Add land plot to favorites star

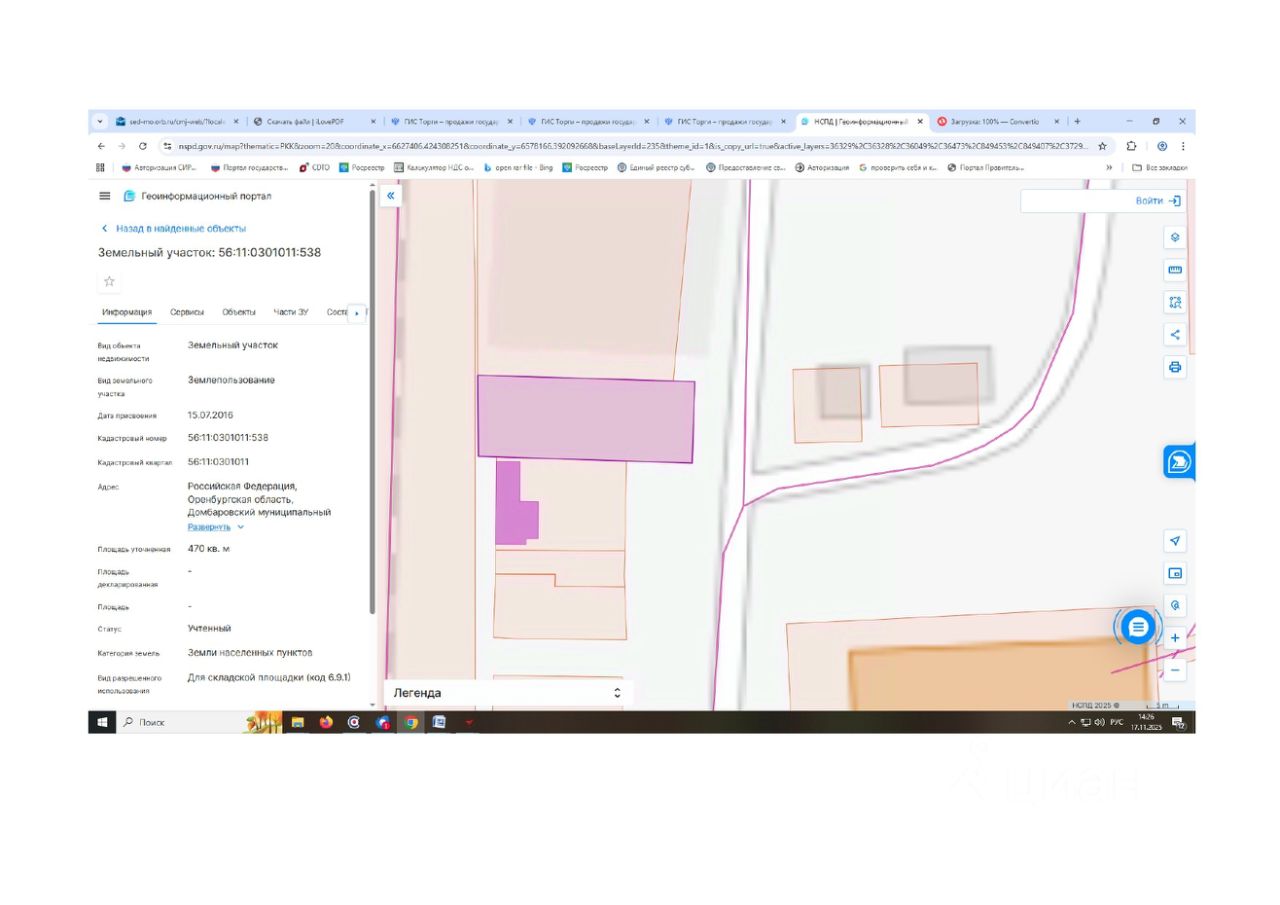pyautogui.click(x=109, y=282)
